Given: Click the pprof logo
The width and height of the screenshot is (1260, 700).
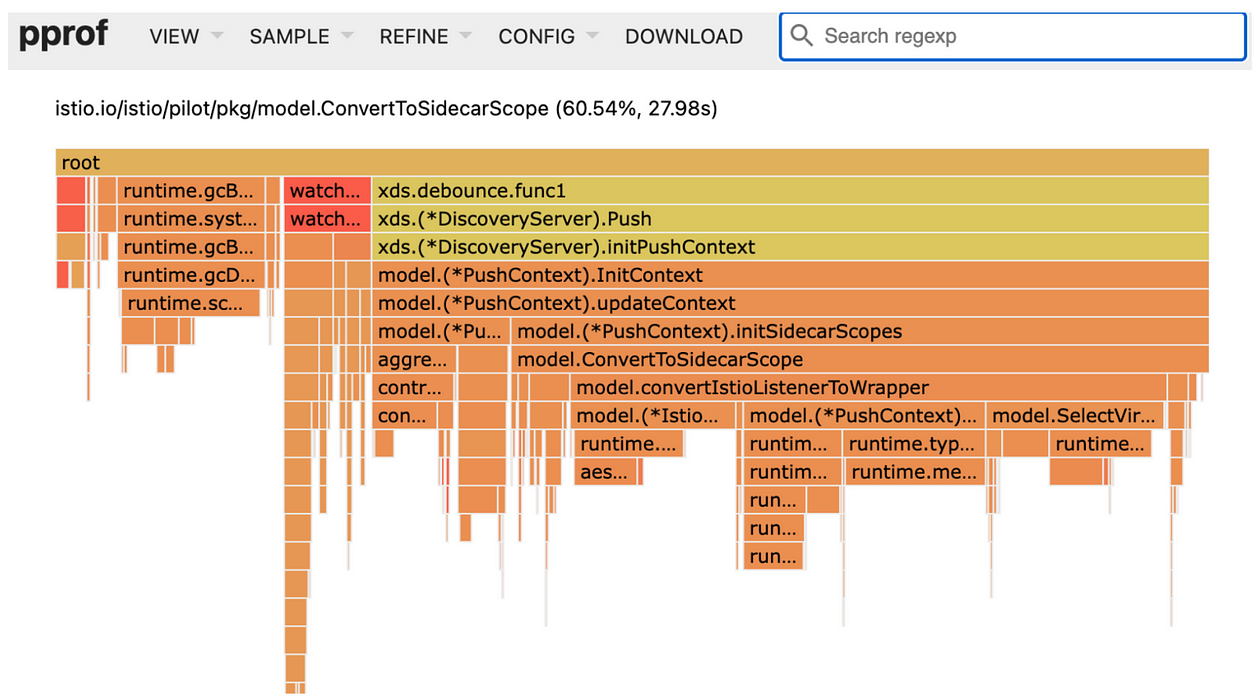Looking at the screenshot, I should coord(64,35).
